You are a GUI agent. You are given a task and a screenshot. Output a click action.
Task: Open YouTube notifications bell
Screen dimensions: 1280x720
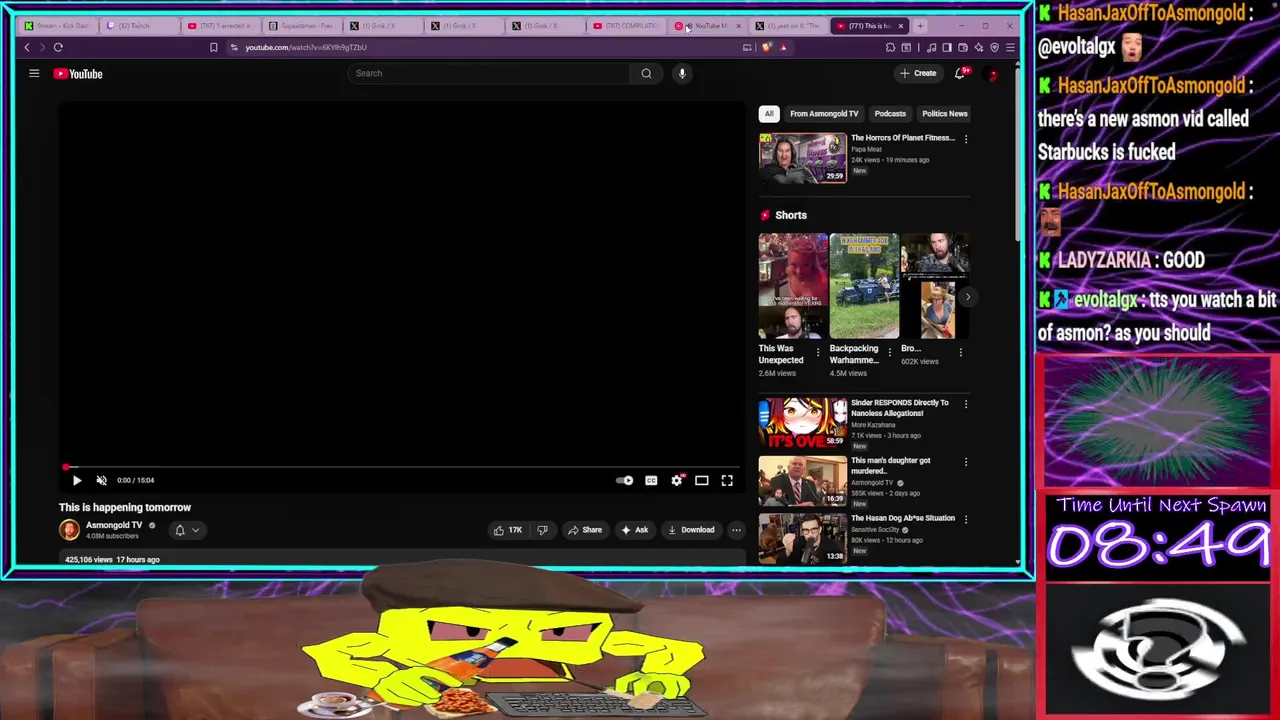click(x=960, y=73)
